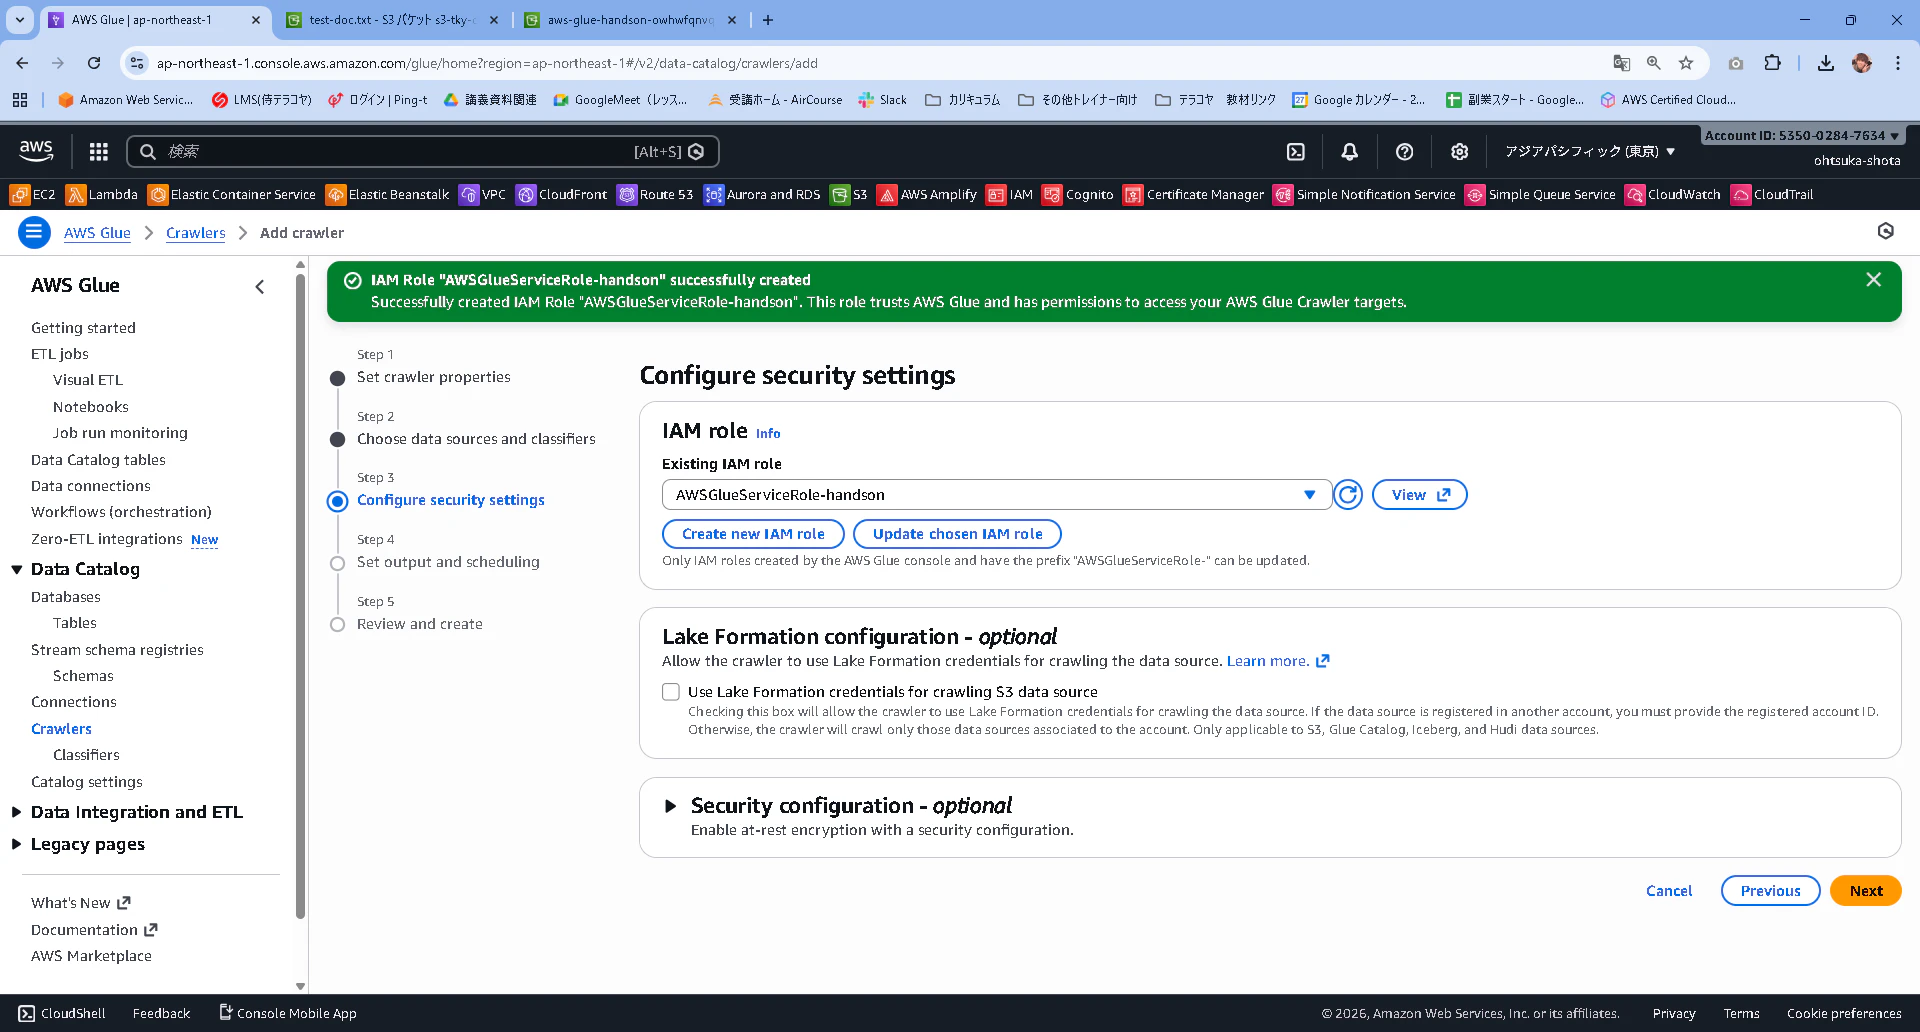This screenshot has width=1920, height=1032.
Task: Open the browser tab list dropdown
Action: point(20,20)
